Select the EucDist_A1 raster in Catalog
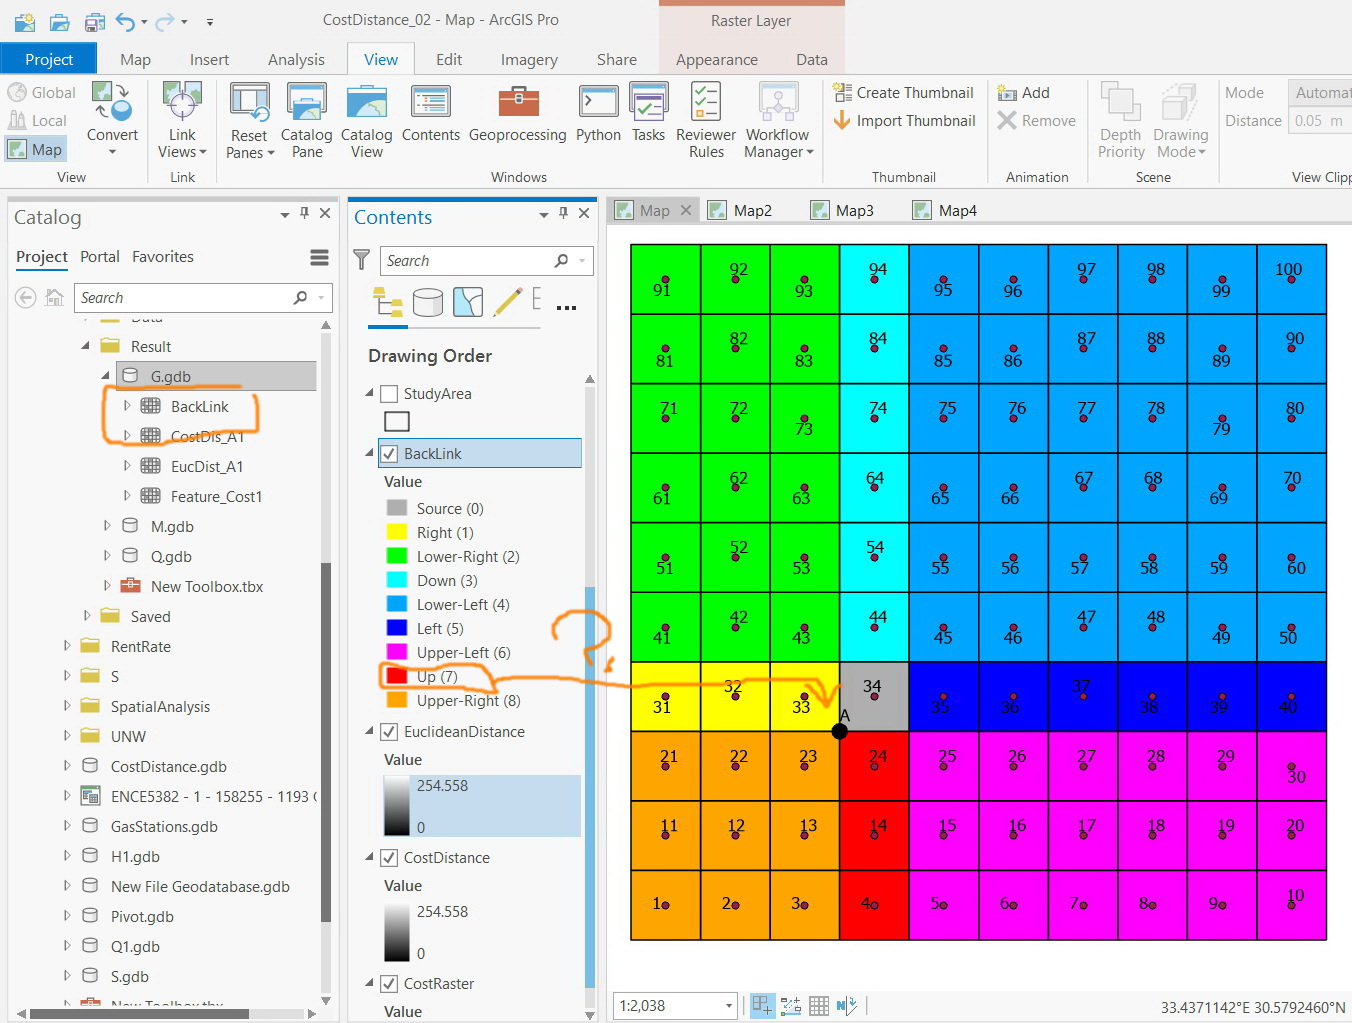The image size is (1352, 1023). pos(207,466)
